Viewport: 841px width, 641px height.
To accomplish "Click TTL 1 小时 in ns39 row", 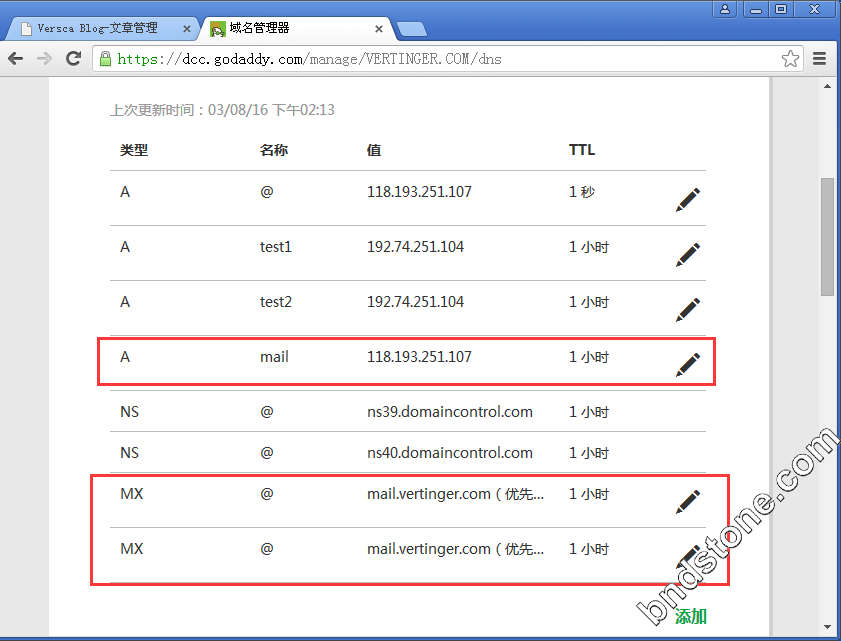I will [x=589, y=412].
